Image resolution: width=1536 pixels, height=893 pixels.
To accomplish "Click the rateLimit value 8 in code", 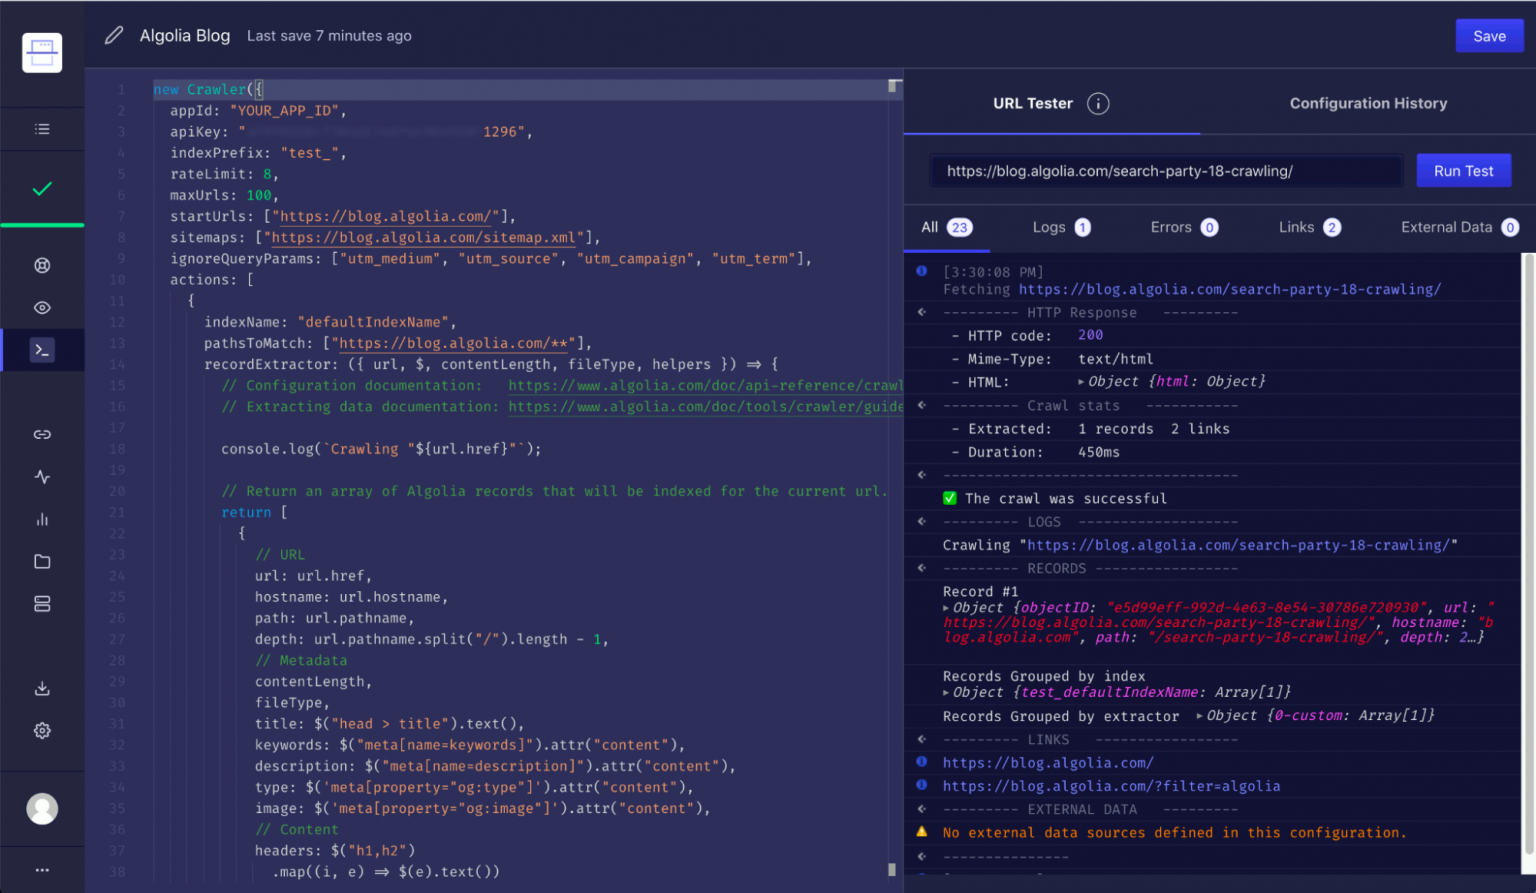I will coord(267,174).
